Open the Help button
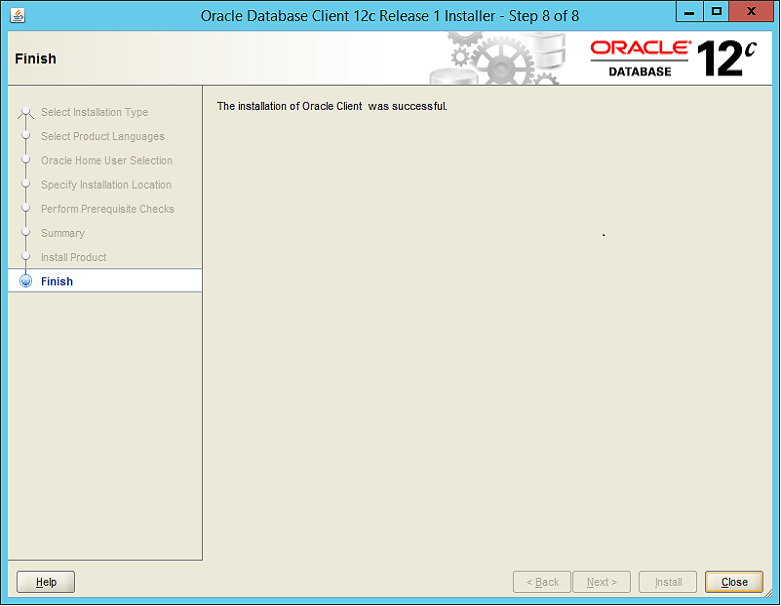This screenshot has width=781, height=606. point(46,582)
